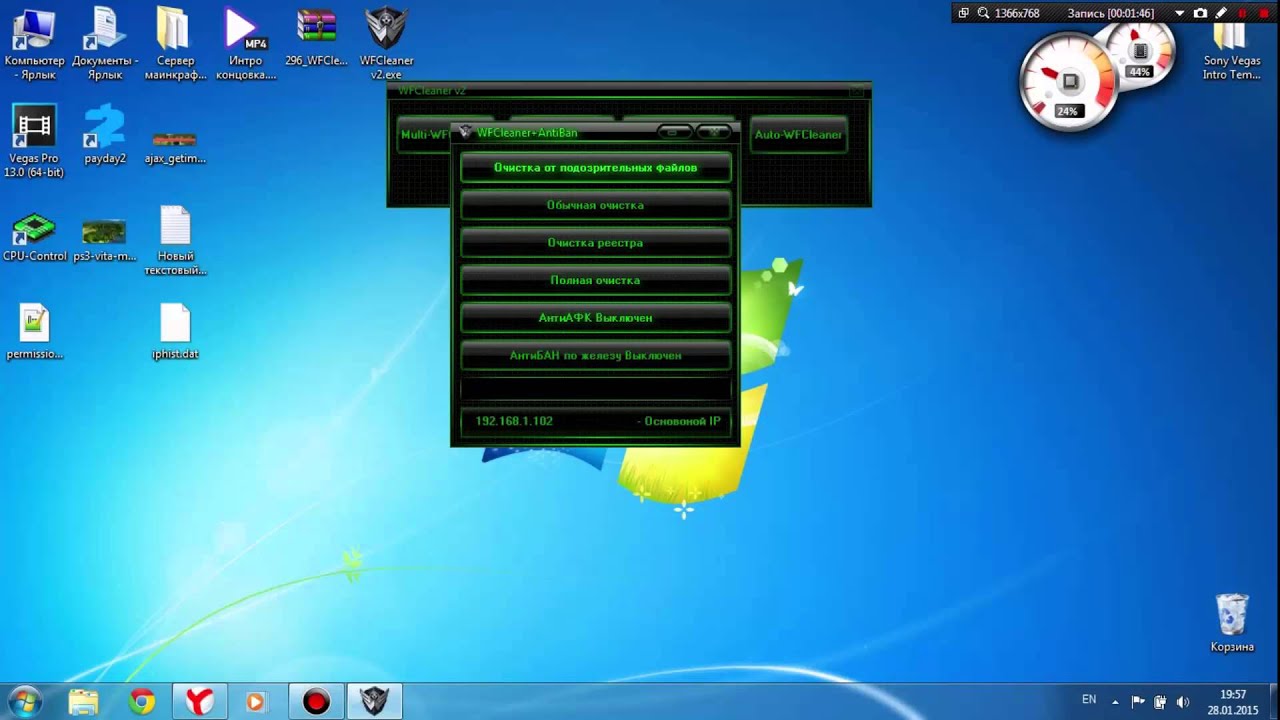Image resolution: width=1280 pixels, height=720 pixels.
Task: Open Windows Explorer from taskbar
Action: [84, 702]
